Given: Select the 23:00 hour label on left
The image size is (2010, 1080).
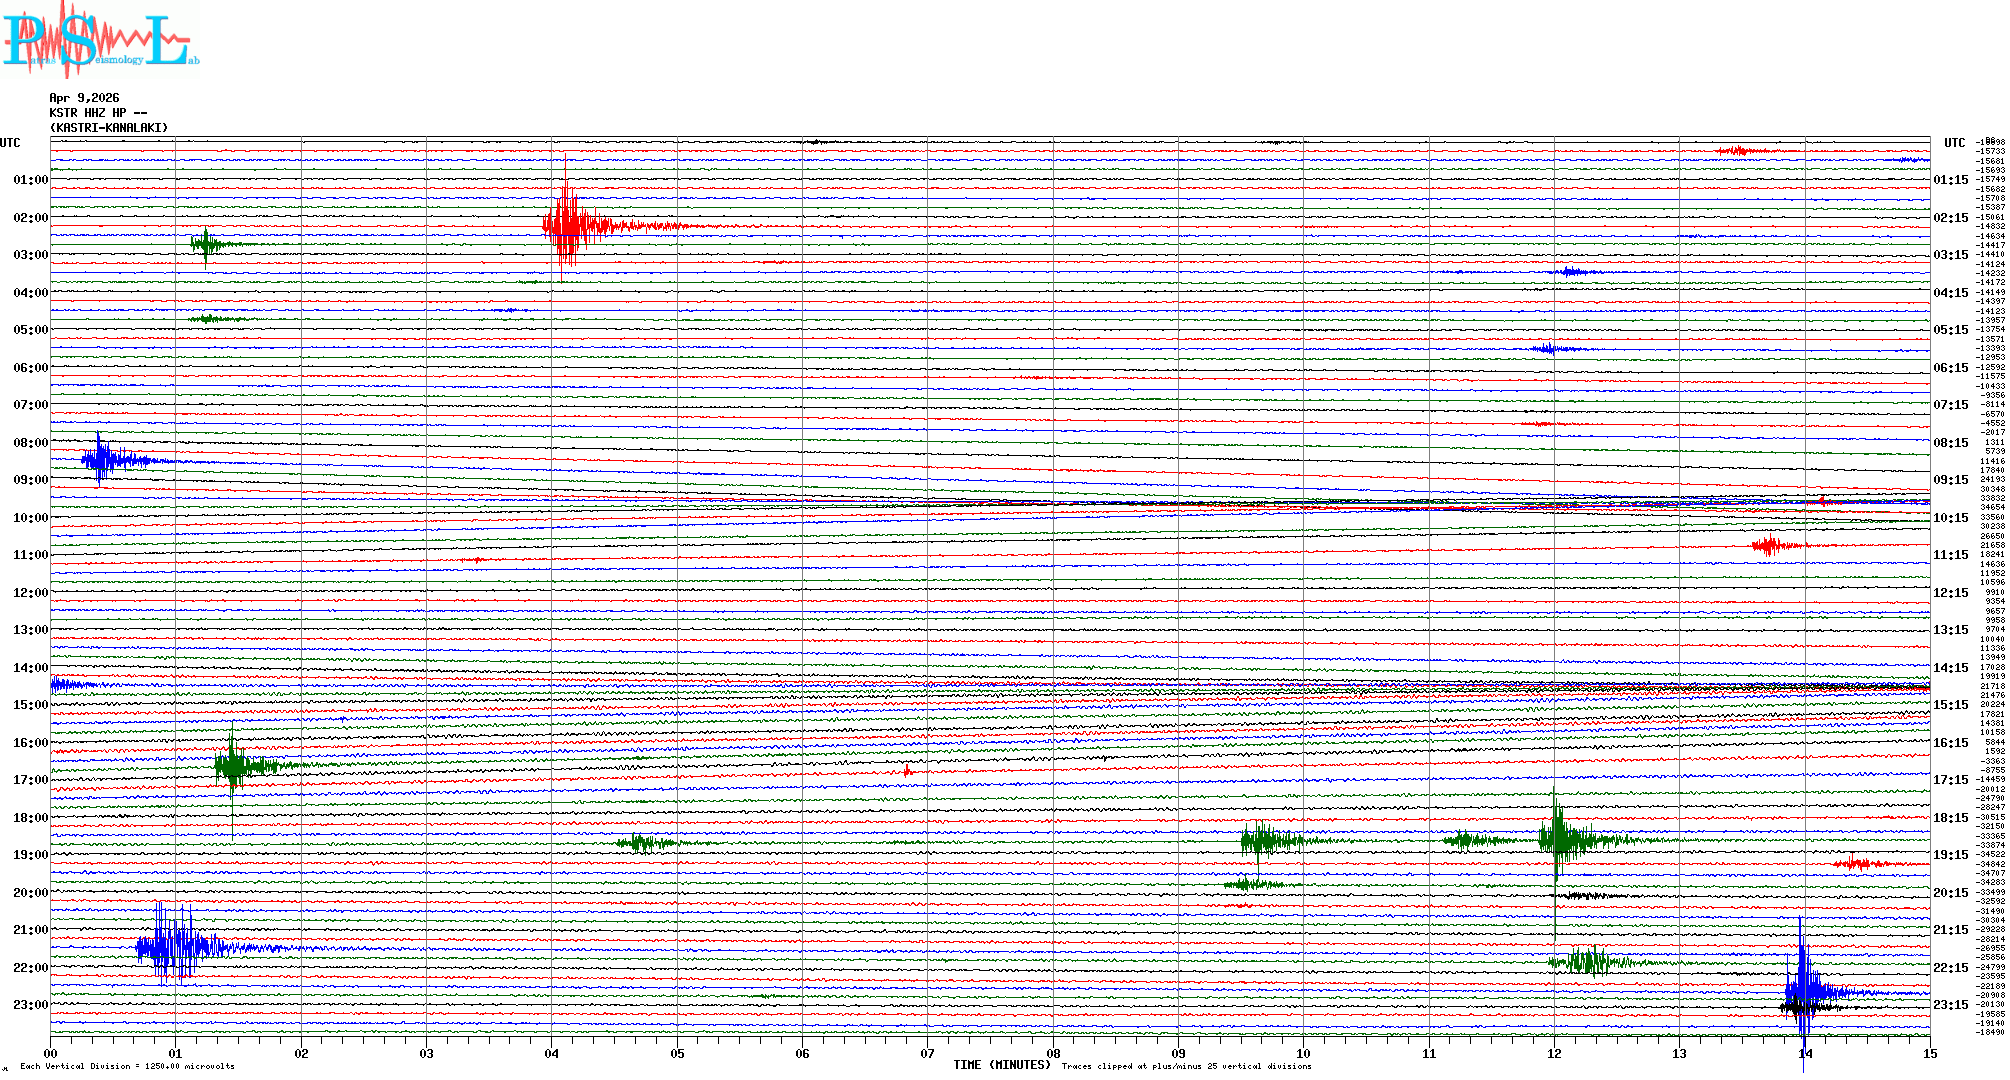Looking at the screenshot, I should tap(30, 1005).
